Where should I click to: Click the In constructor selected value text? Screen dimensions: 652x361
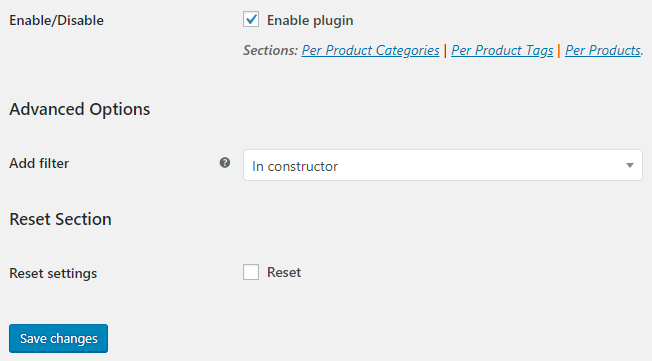[x=295, y=166]
